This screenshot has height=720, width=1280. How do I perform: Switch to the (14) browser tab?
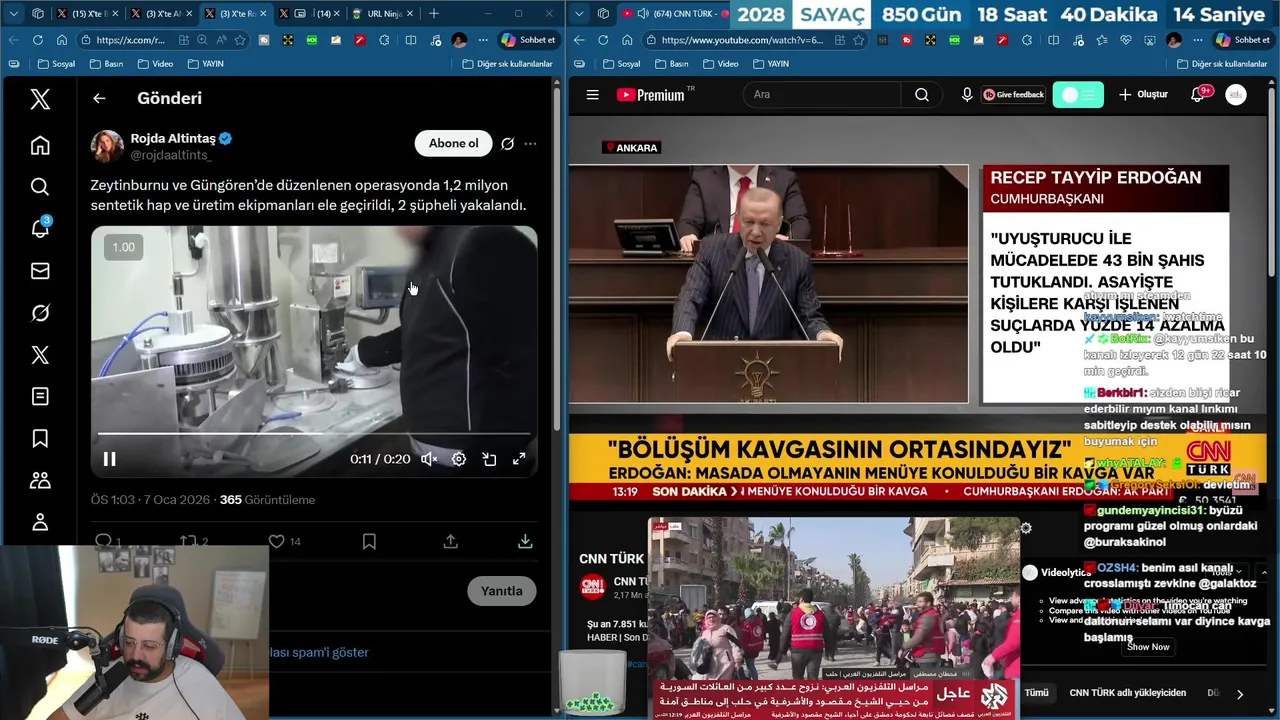311,13
